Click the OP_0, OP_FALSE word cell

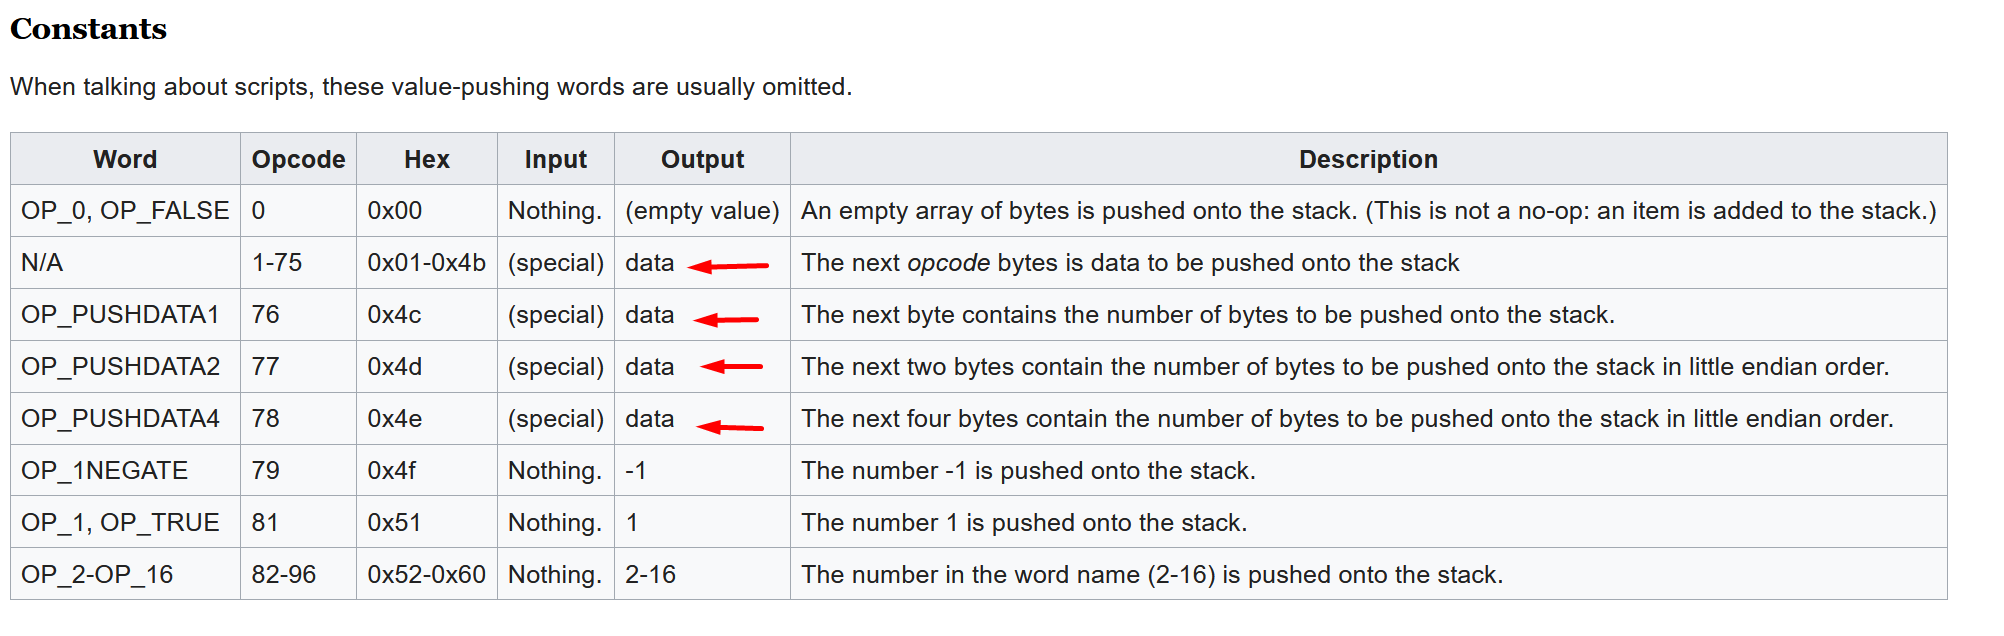click(x=125, y=211)
